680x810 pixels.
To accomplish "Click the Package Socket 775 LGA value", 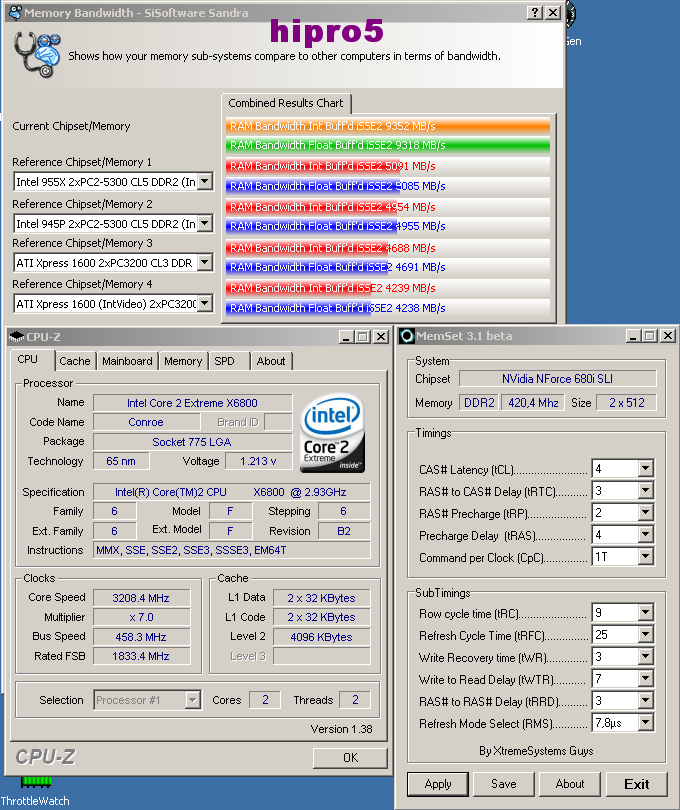I will pyautogui.click(x=192, y=442).
